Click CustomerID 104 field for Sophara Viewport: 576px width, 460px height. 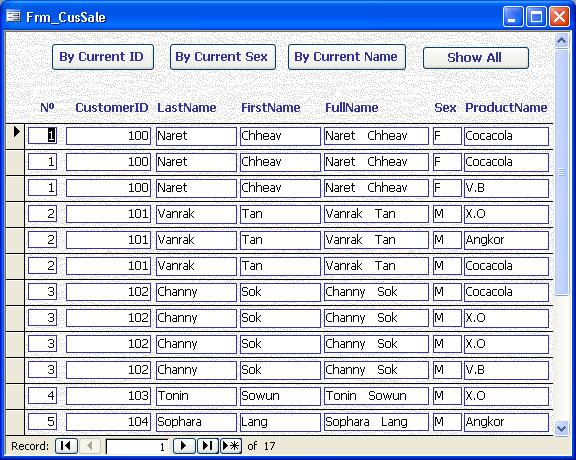click(x=108, y=422)
